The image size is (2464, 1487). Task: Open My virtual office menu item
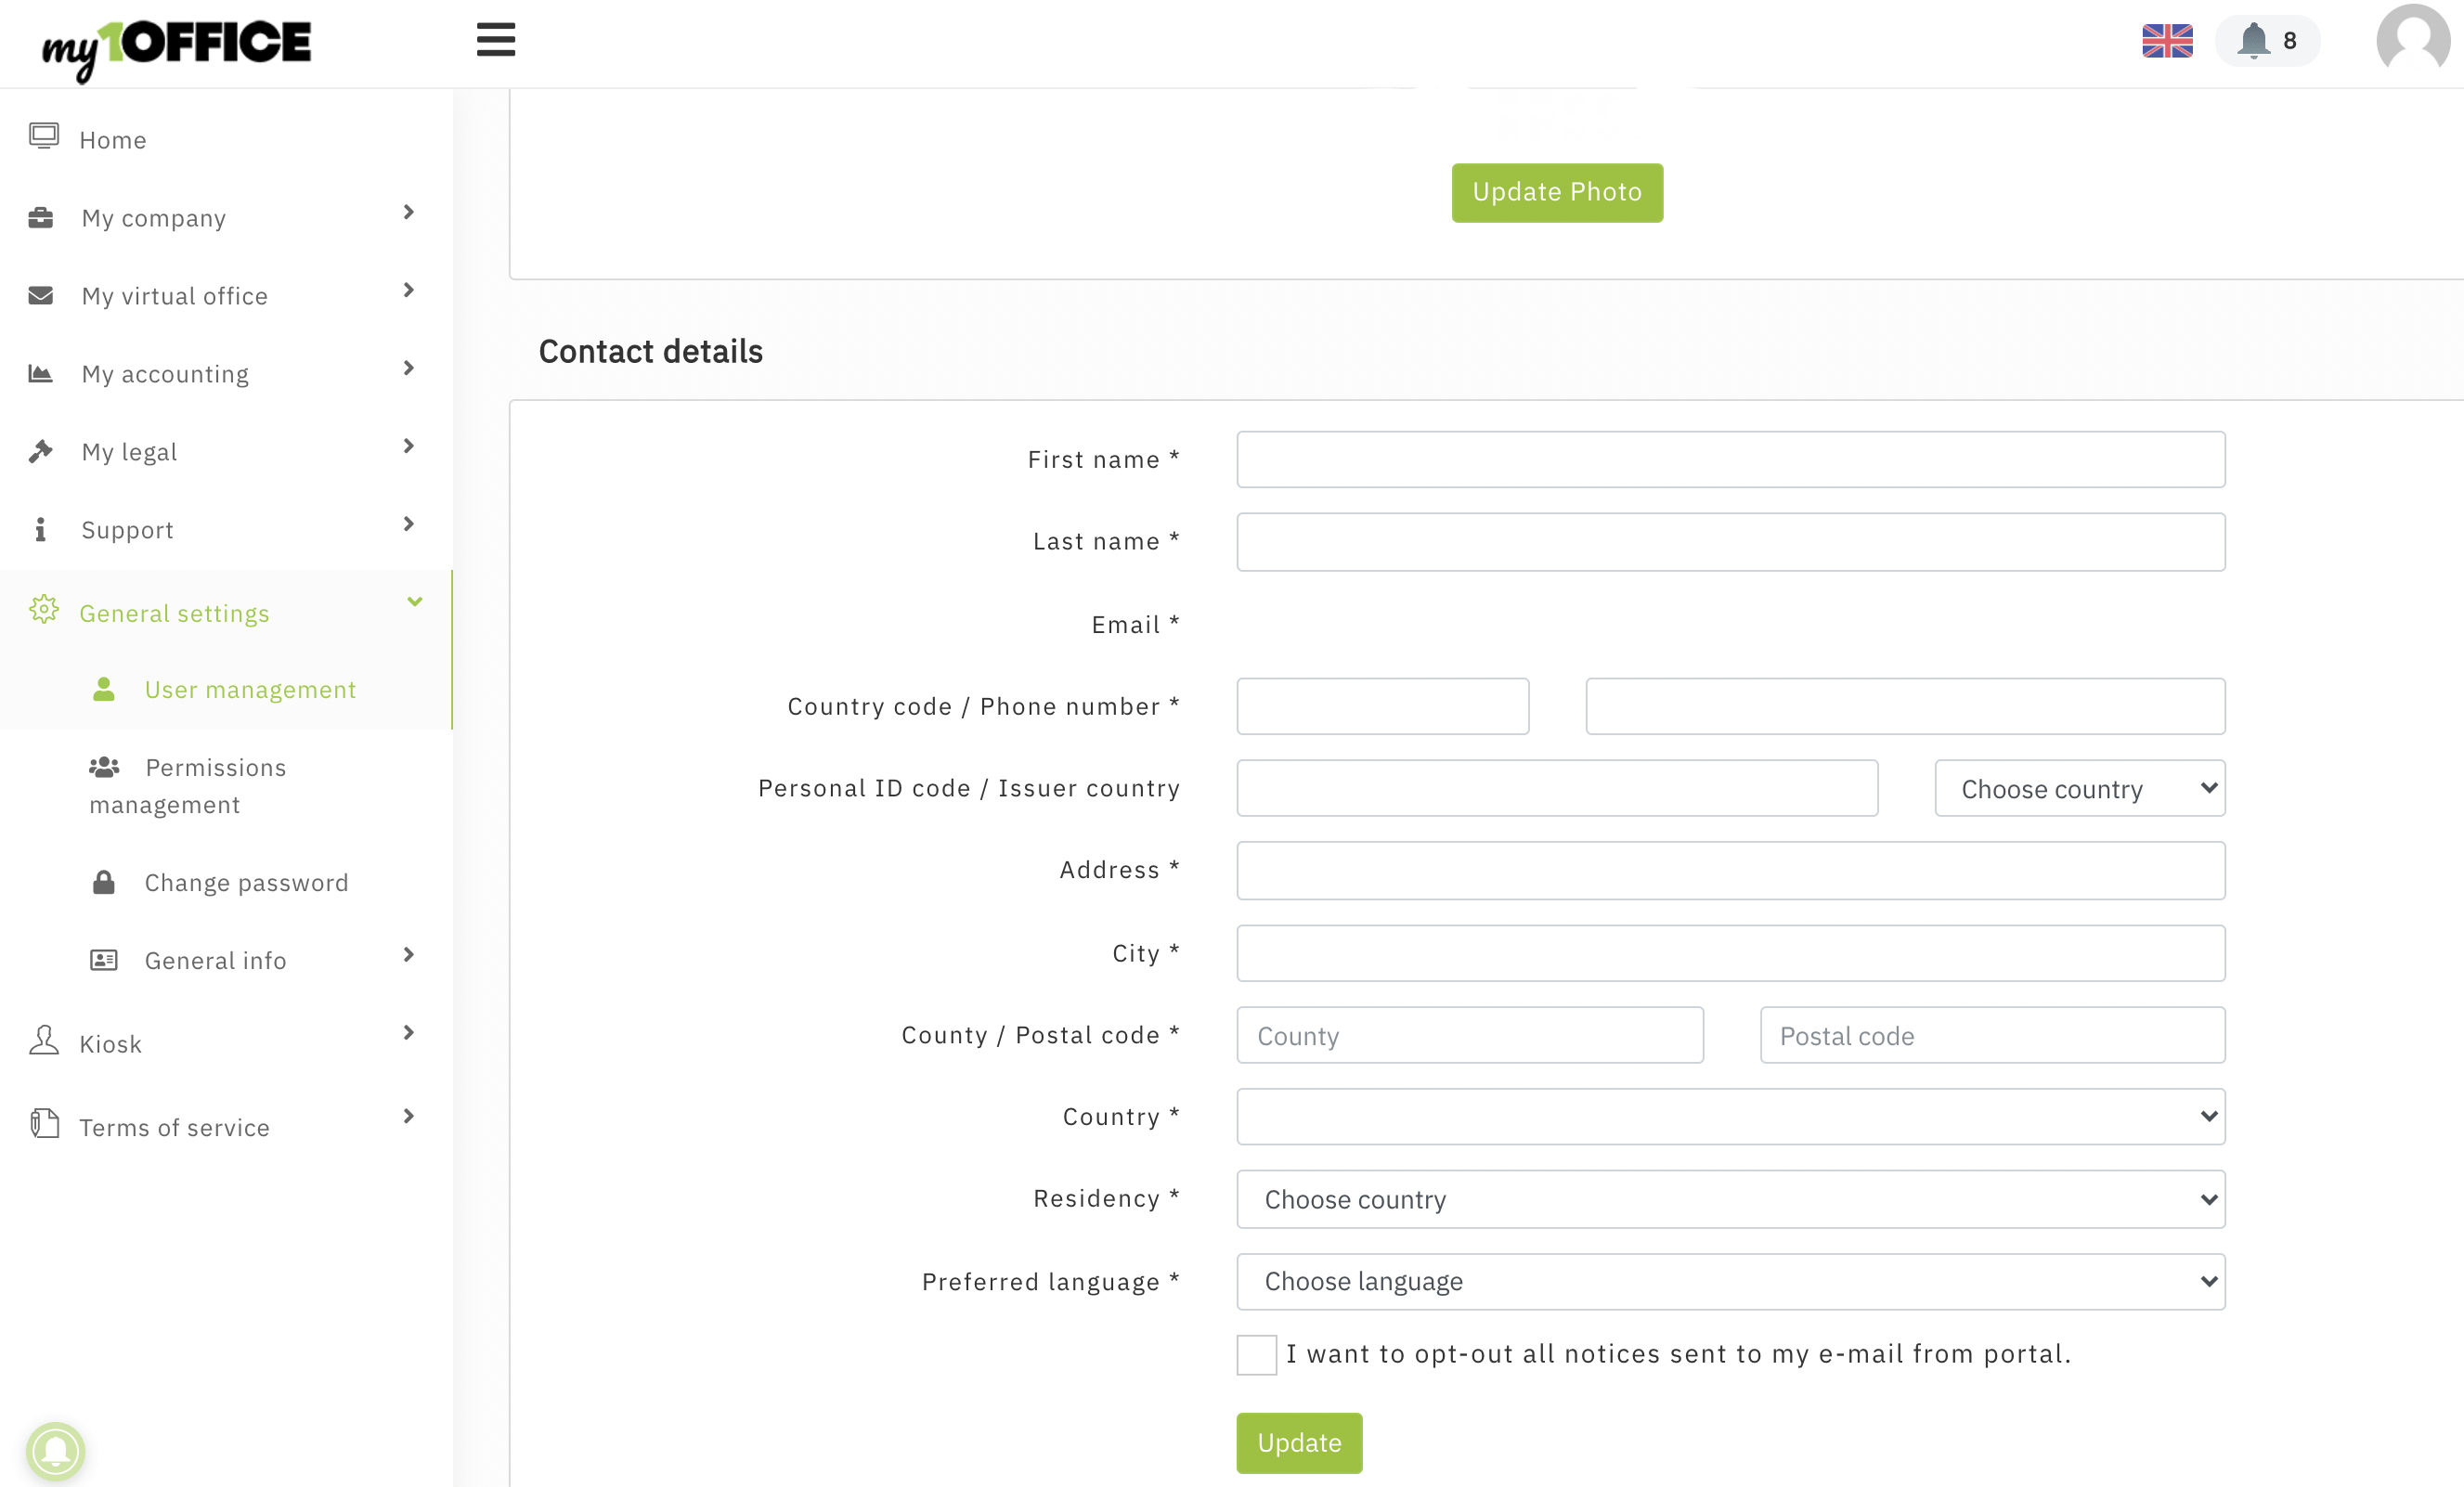[175, 296]
